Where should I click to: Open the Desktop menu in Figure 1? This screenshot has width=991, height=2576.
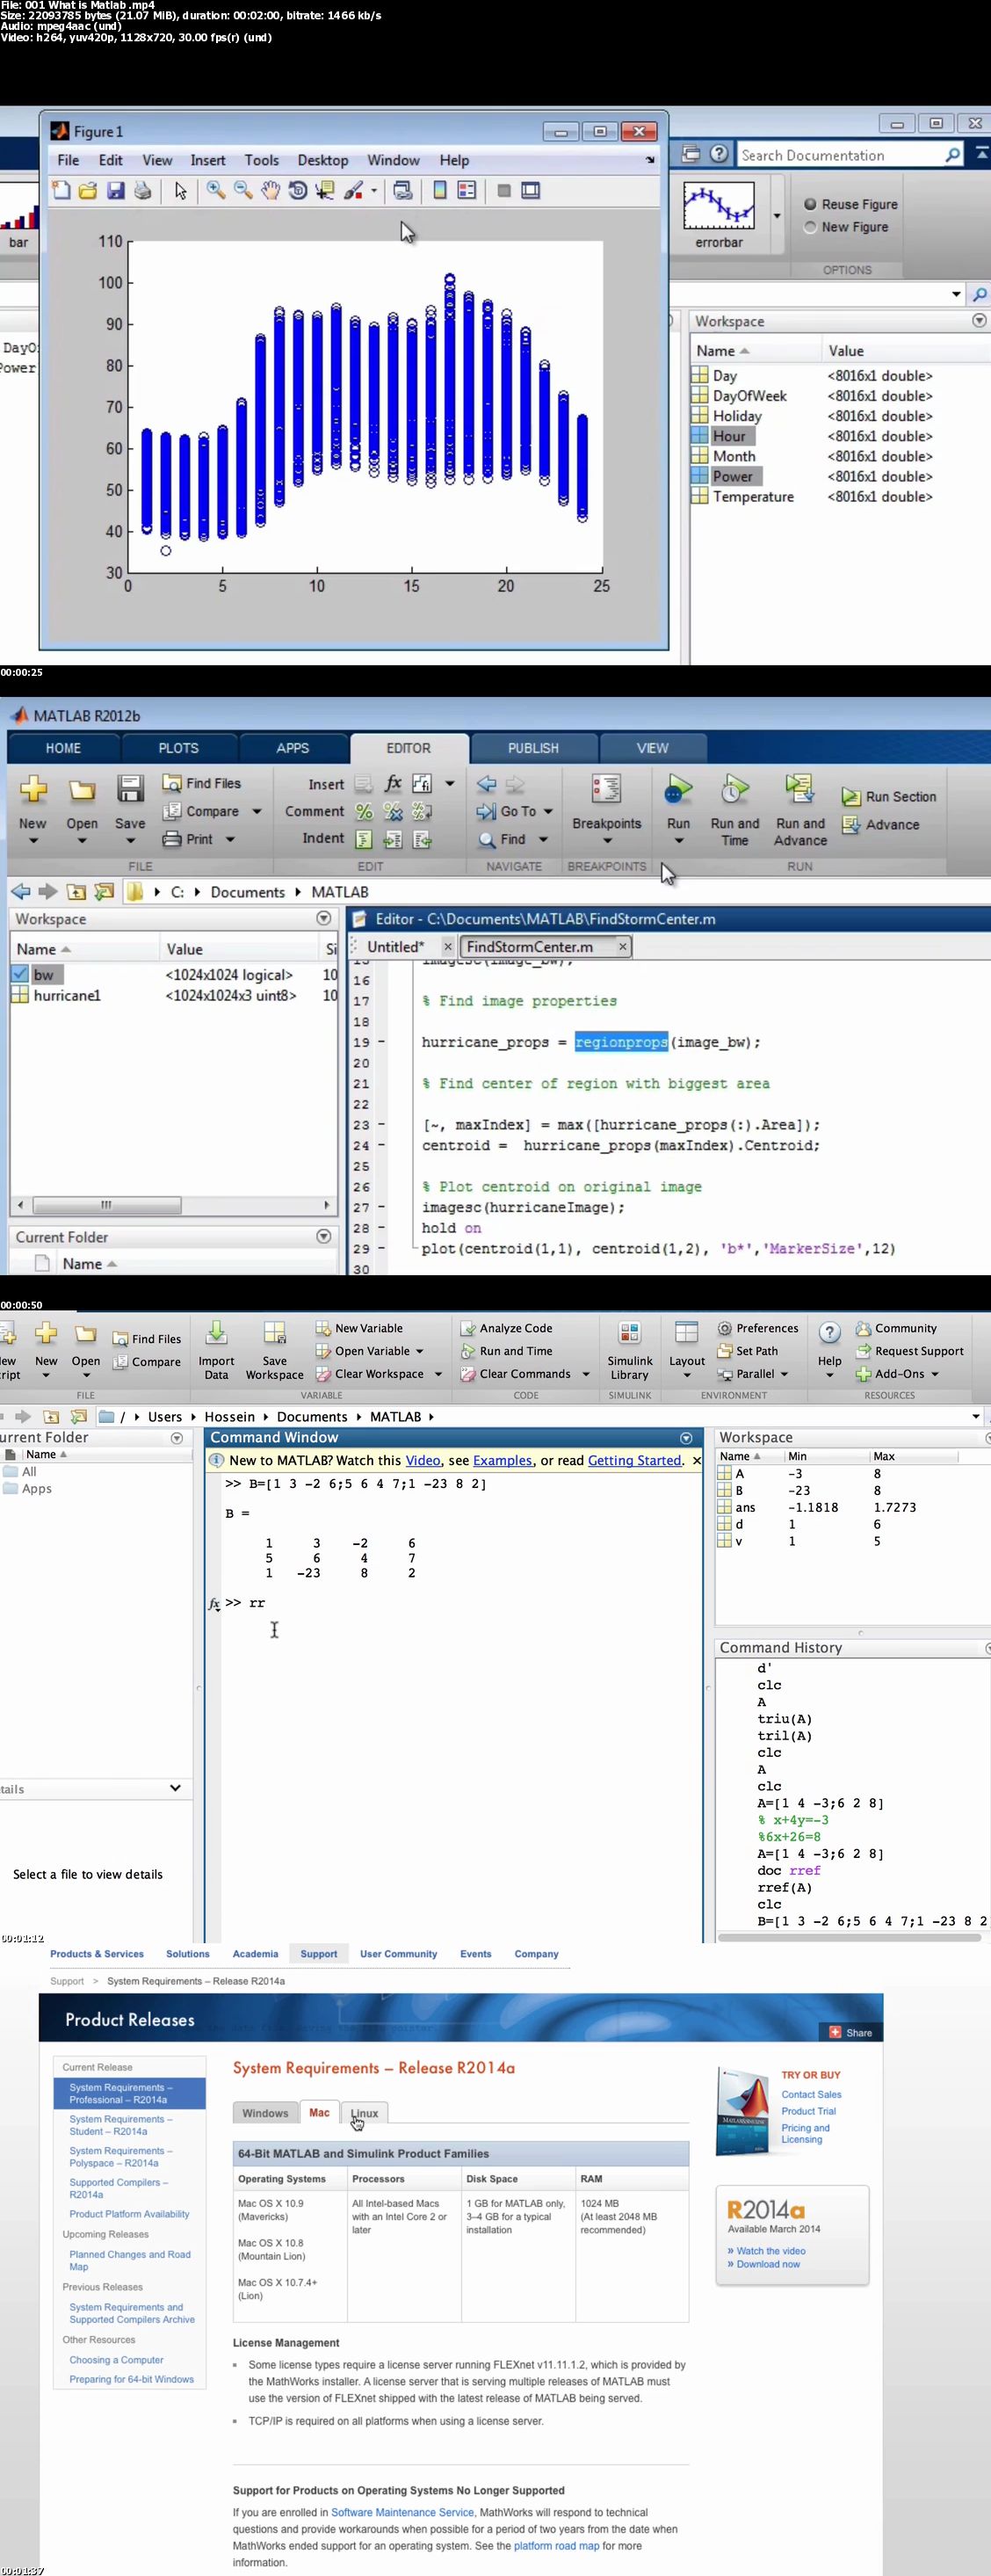(323, 160)
